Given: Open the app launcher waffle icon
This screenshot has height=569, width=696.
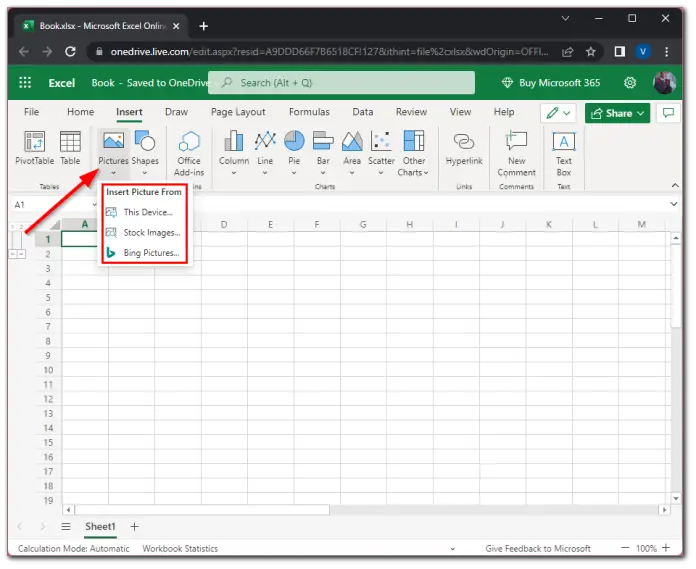Looking at the screenshot, I should (x=25, y=83).
